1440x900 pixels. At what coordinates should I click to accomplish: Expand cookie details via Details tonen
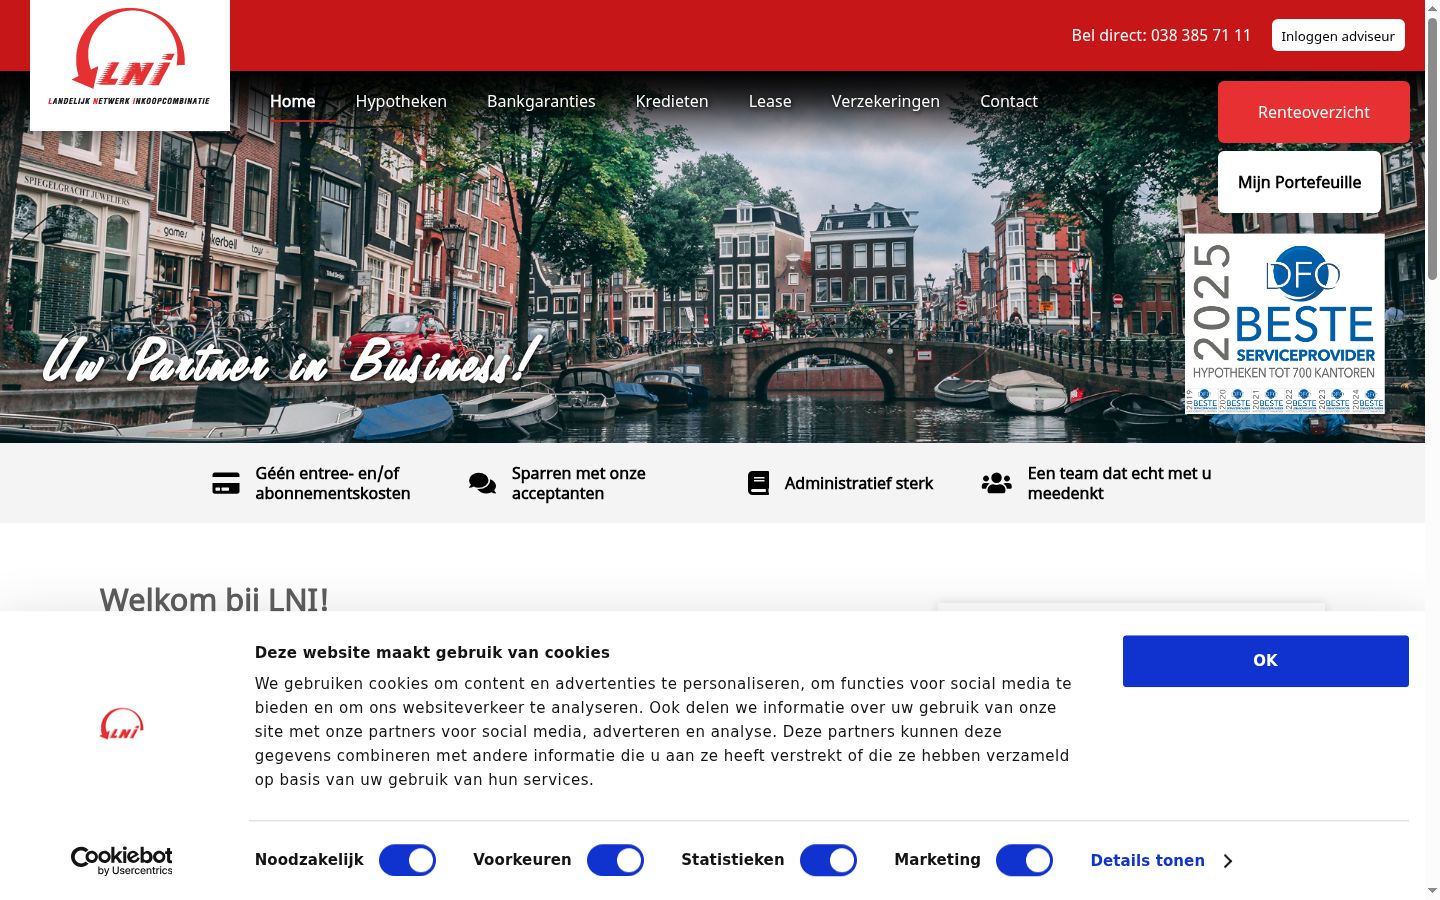point(1147,860)
